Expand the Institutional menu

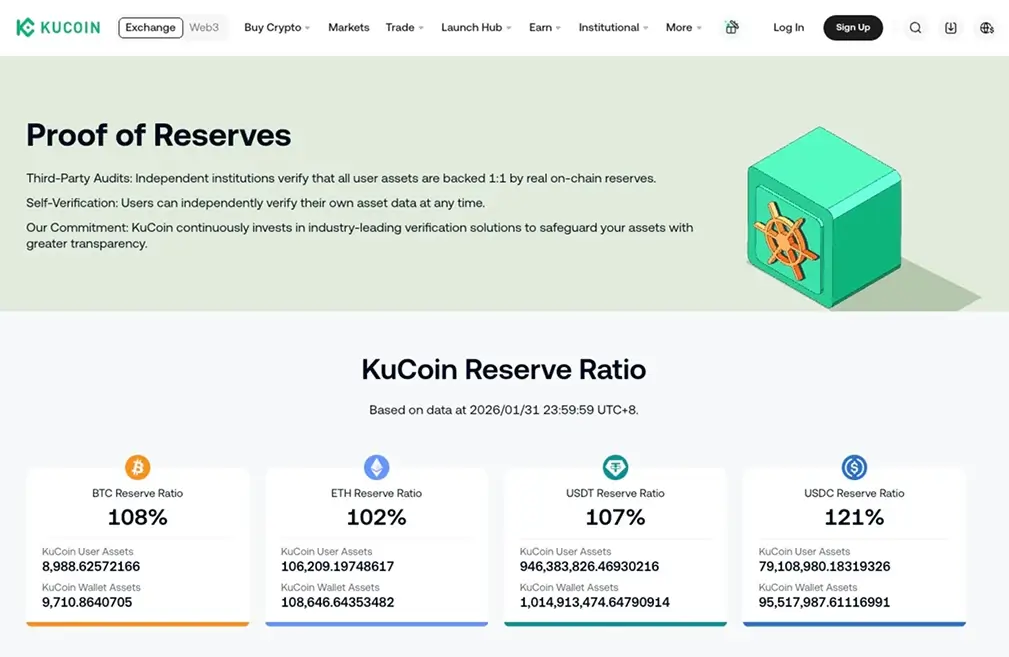(x=611, y=27)
